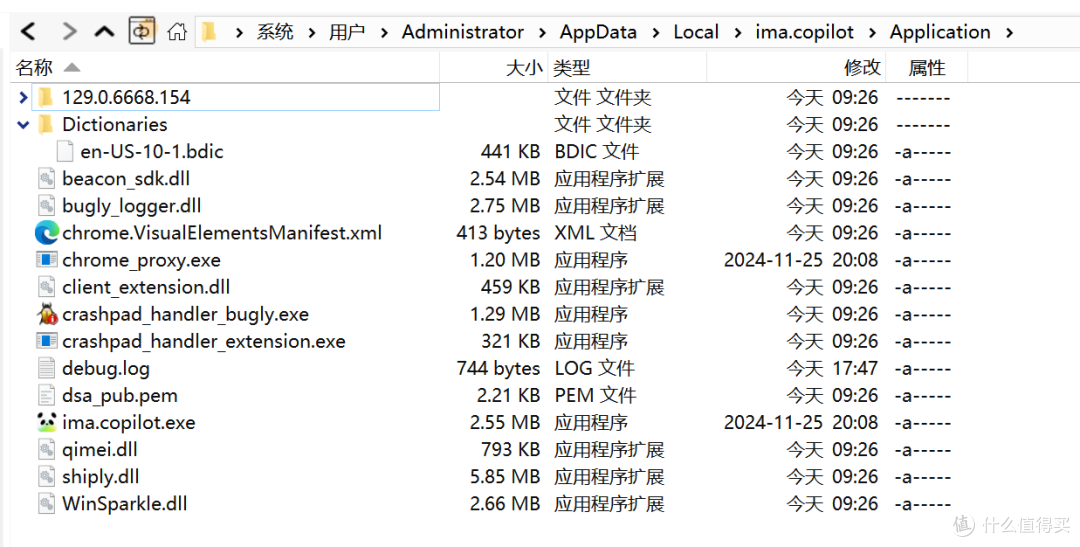Image resolution: width=1080 pixels, height=547 pixels.
Task: Navigate to Administrator in breadcrumb path
Action: click(462, 32)
